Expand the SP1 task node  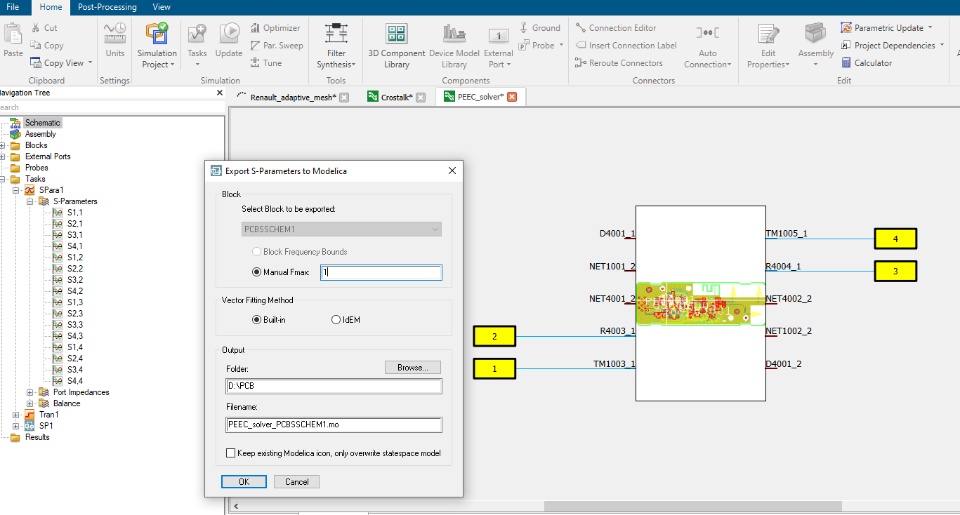point(16,426)
